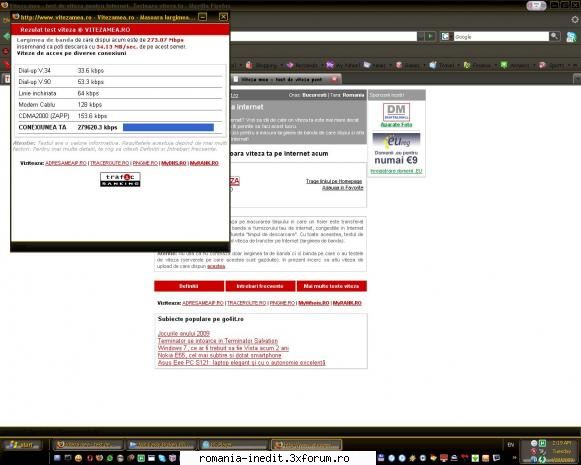Select the Modem Cablu row label
Image resolution: width=581 pixels, height=465 pixels.
click(x=37, y=105)
